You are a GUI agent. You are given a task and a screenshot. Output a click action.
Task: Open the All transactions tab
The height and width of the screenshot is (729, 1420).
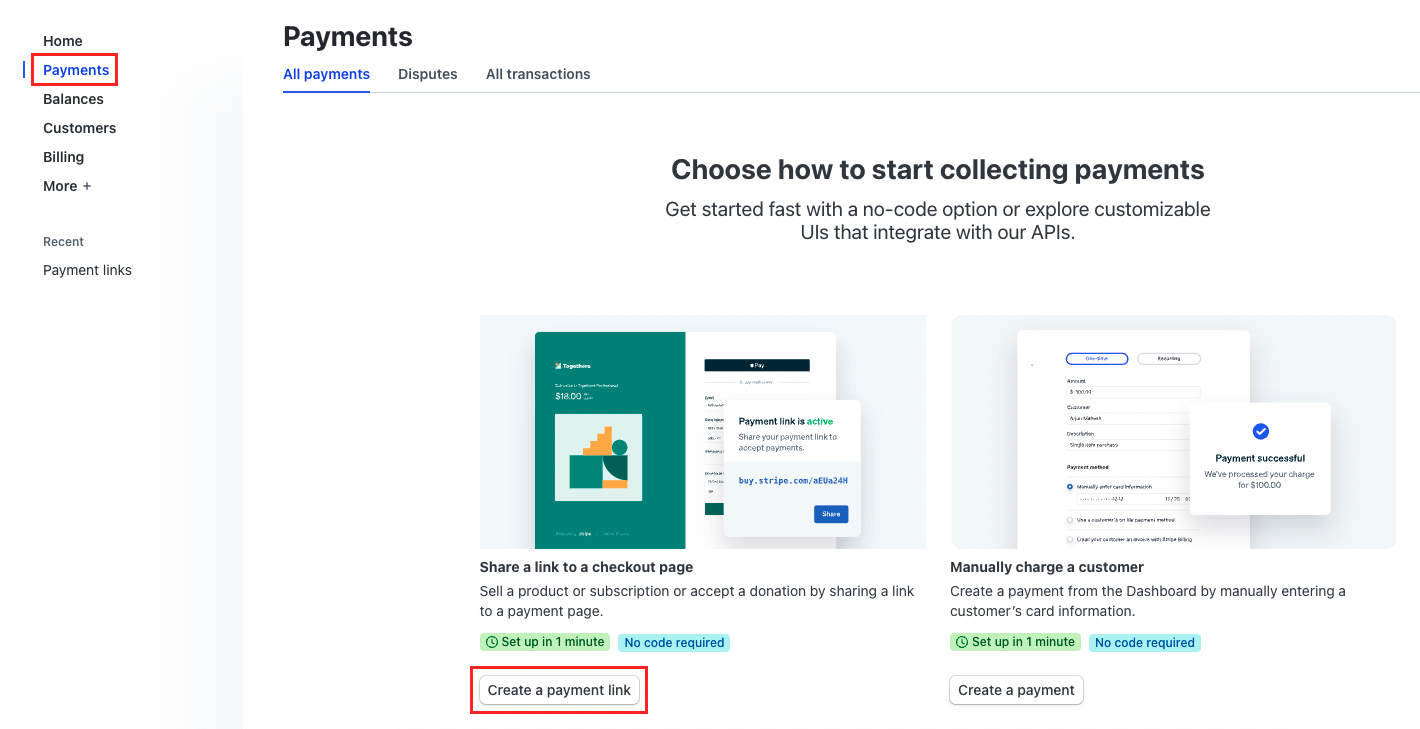click(538, 74)
